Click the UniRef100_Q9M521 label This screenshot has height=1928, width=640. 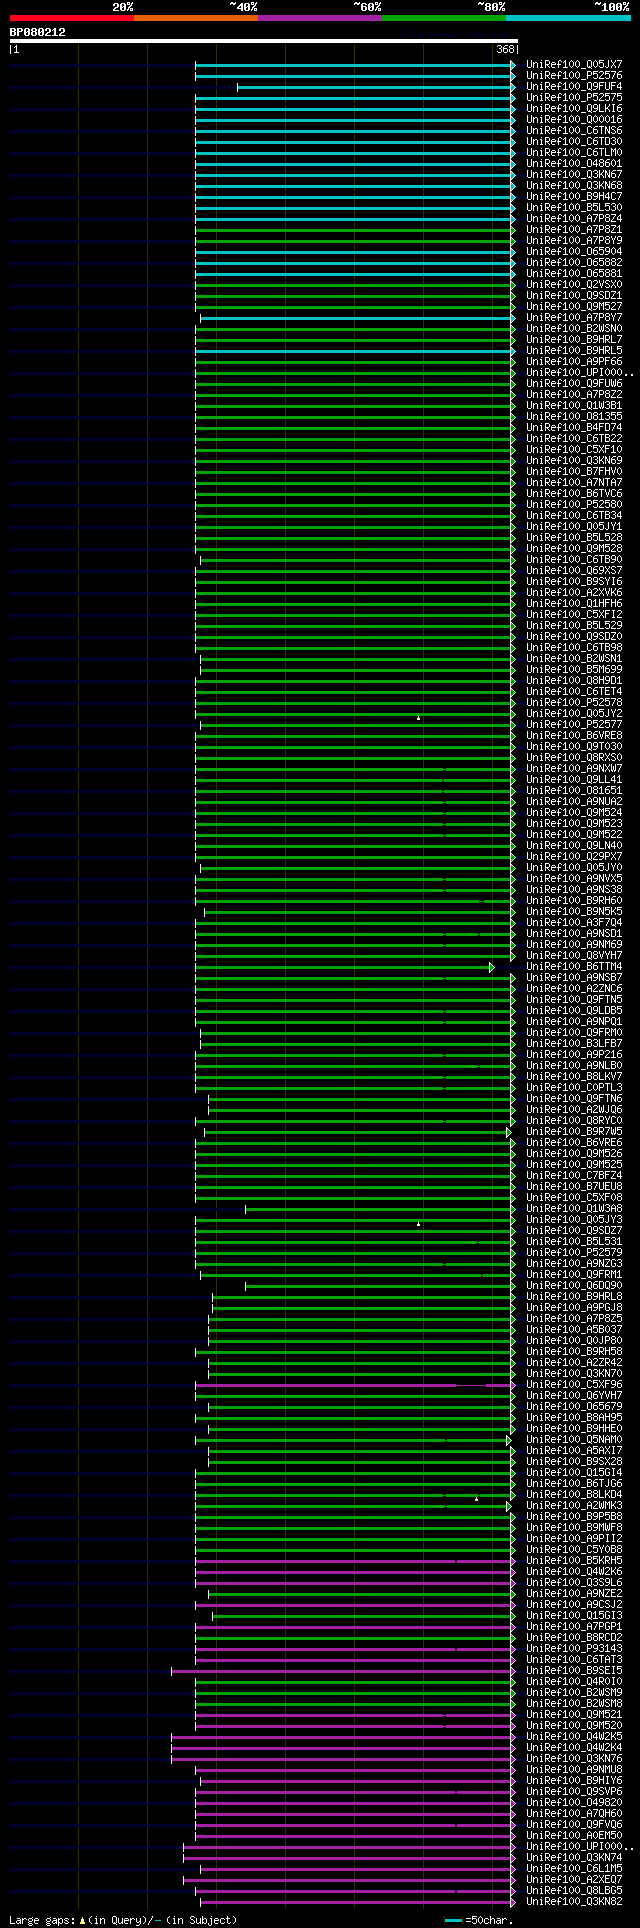click(574, 1715)
